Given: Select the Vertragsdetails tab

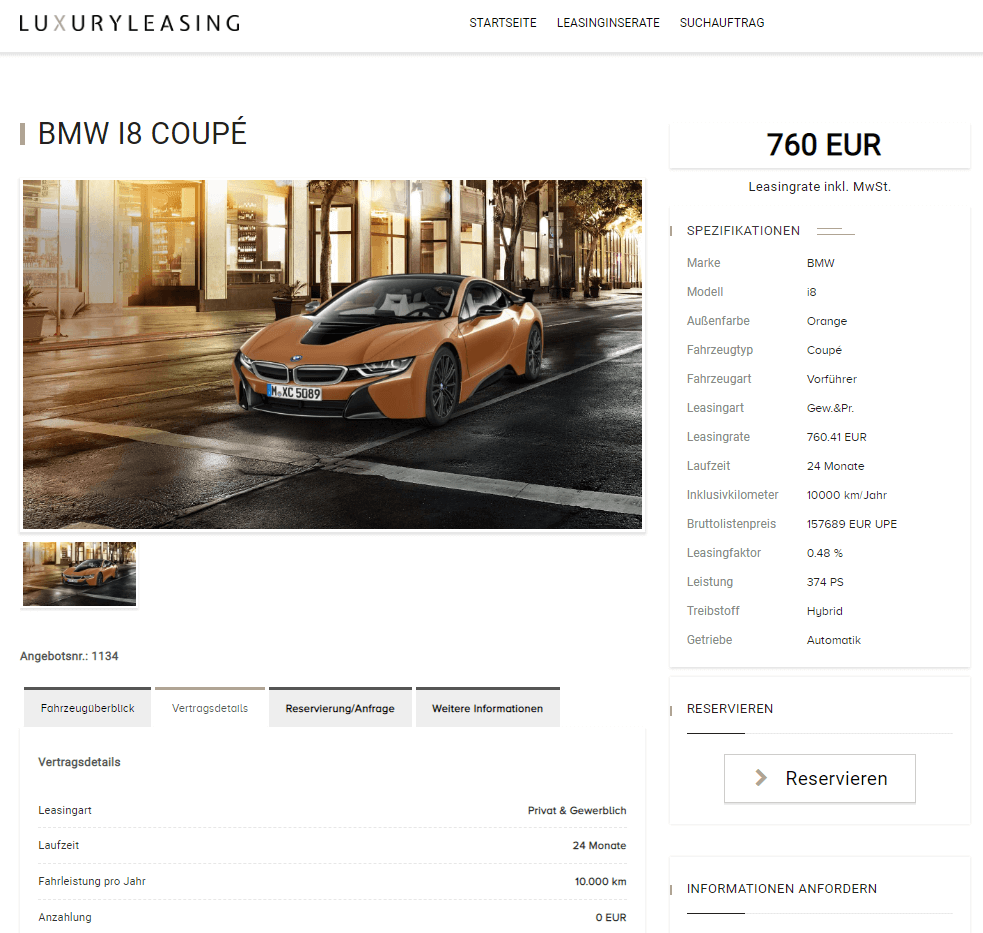Looking at the screenshot, I should coord(210,707).
